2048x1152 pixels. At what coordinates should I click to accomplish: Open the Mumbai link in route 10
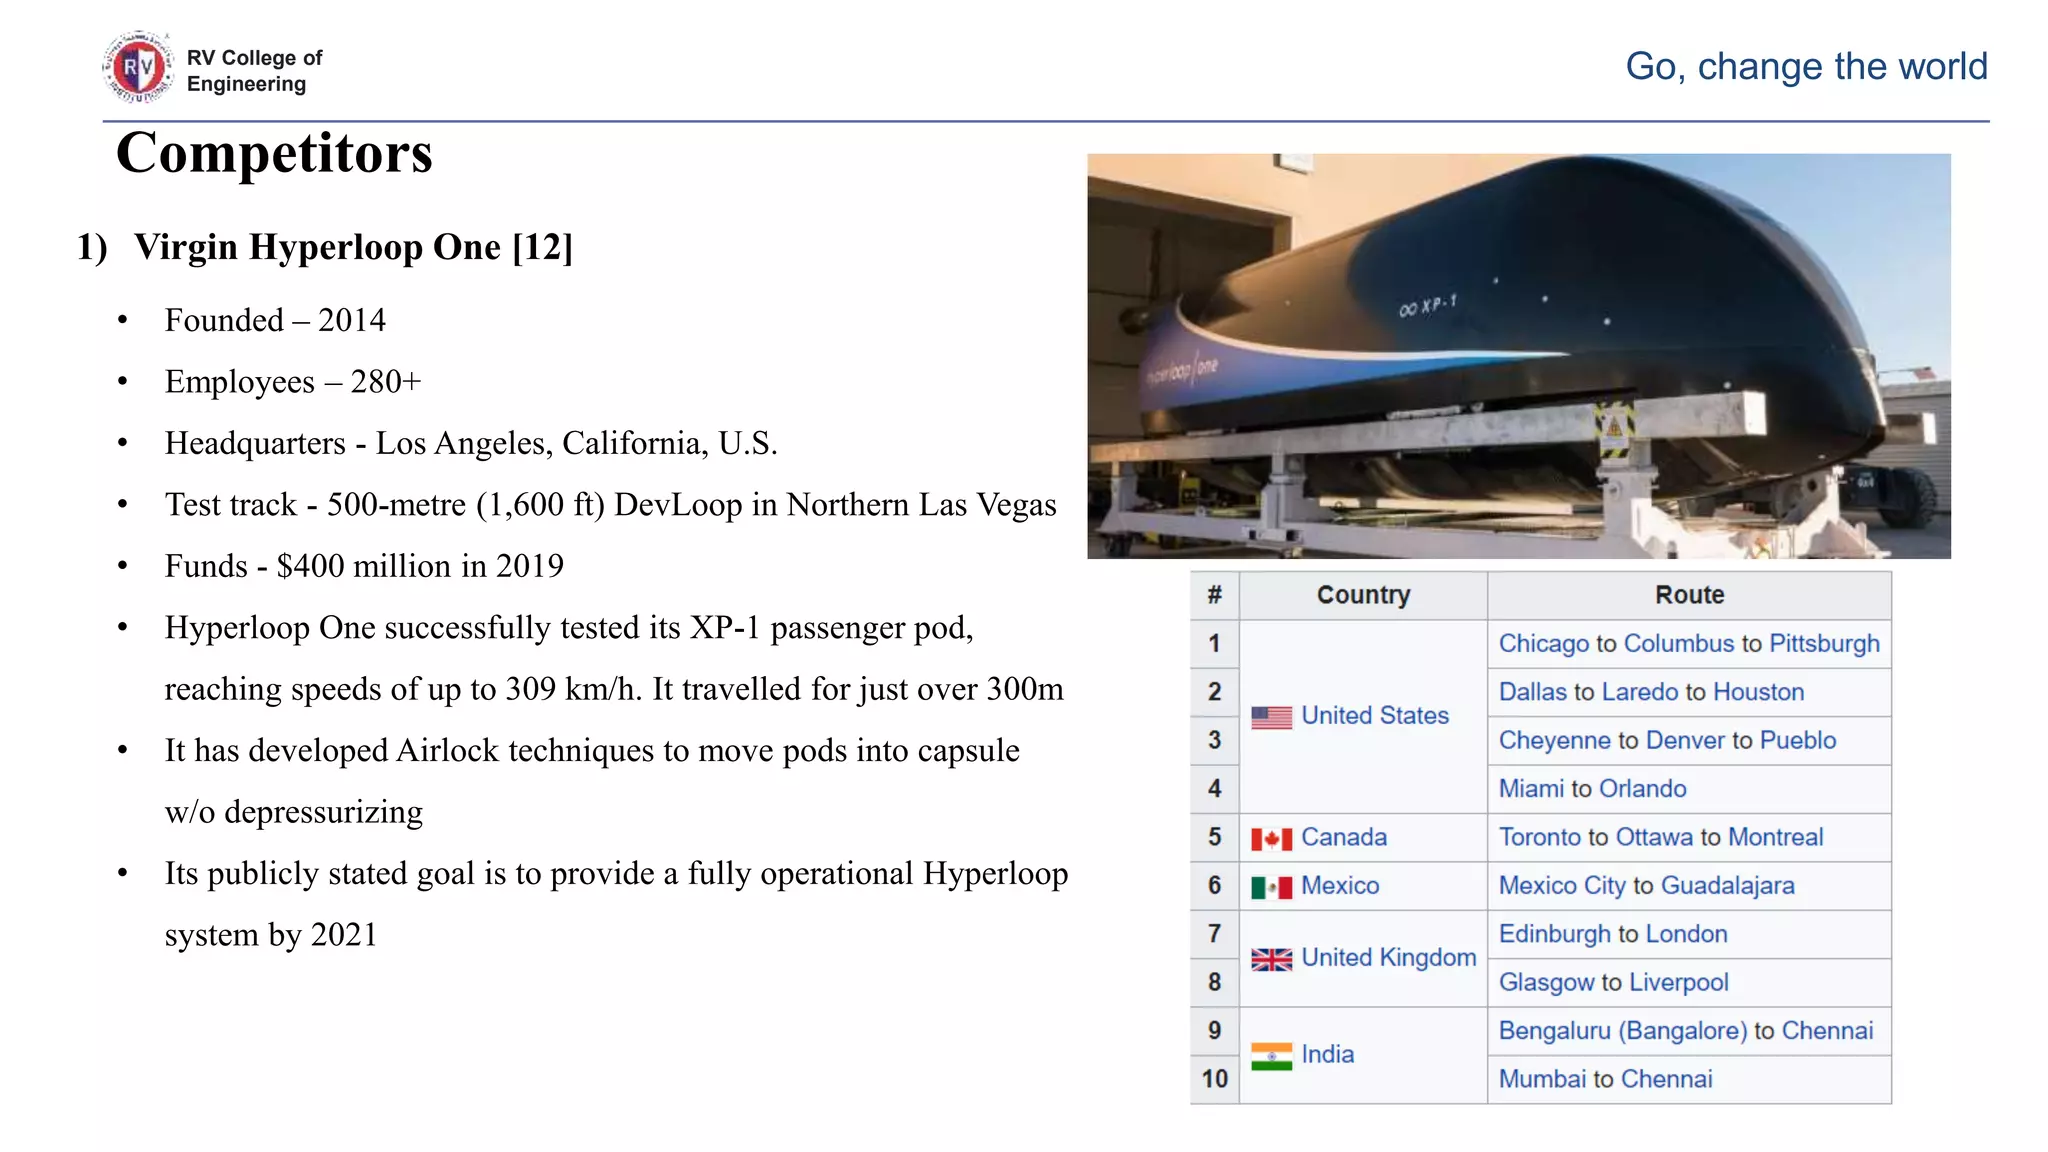pos(1542,1079)
